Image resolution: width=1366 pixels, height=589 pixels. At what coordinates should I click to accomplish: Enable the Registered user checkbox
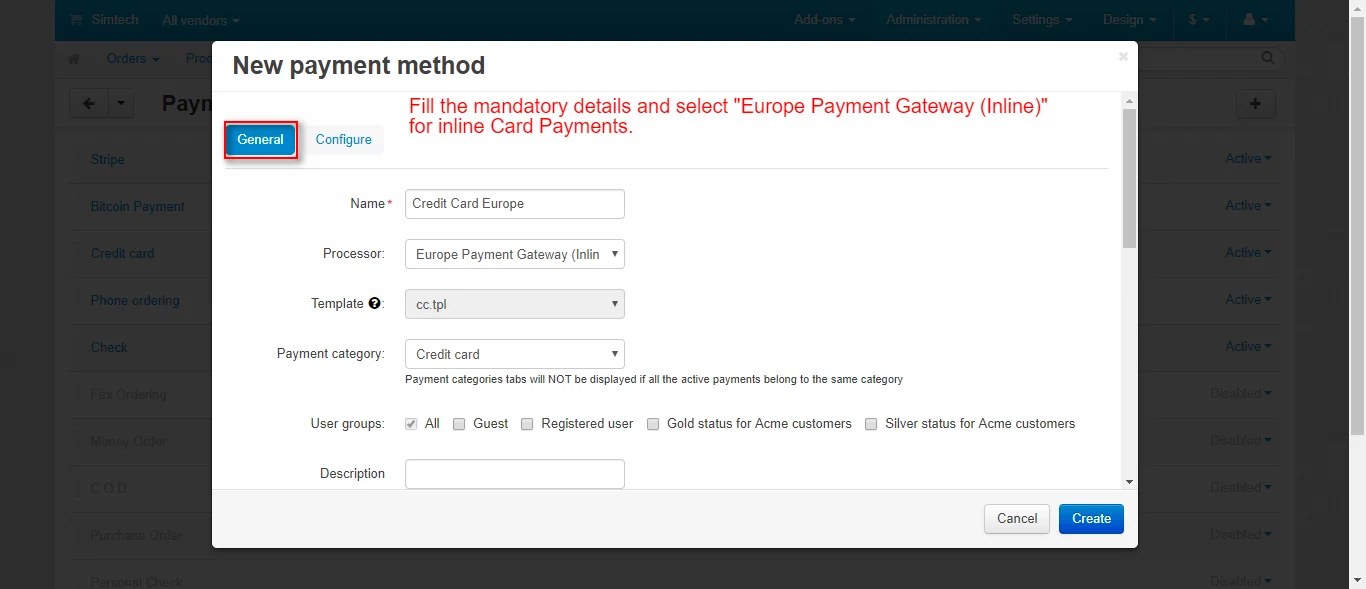[527, 424]
